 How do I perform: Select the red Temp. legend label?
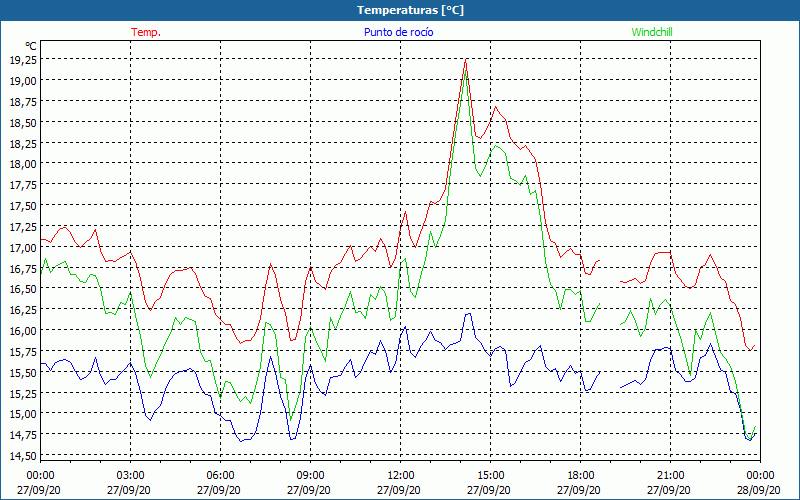point(146,32)
